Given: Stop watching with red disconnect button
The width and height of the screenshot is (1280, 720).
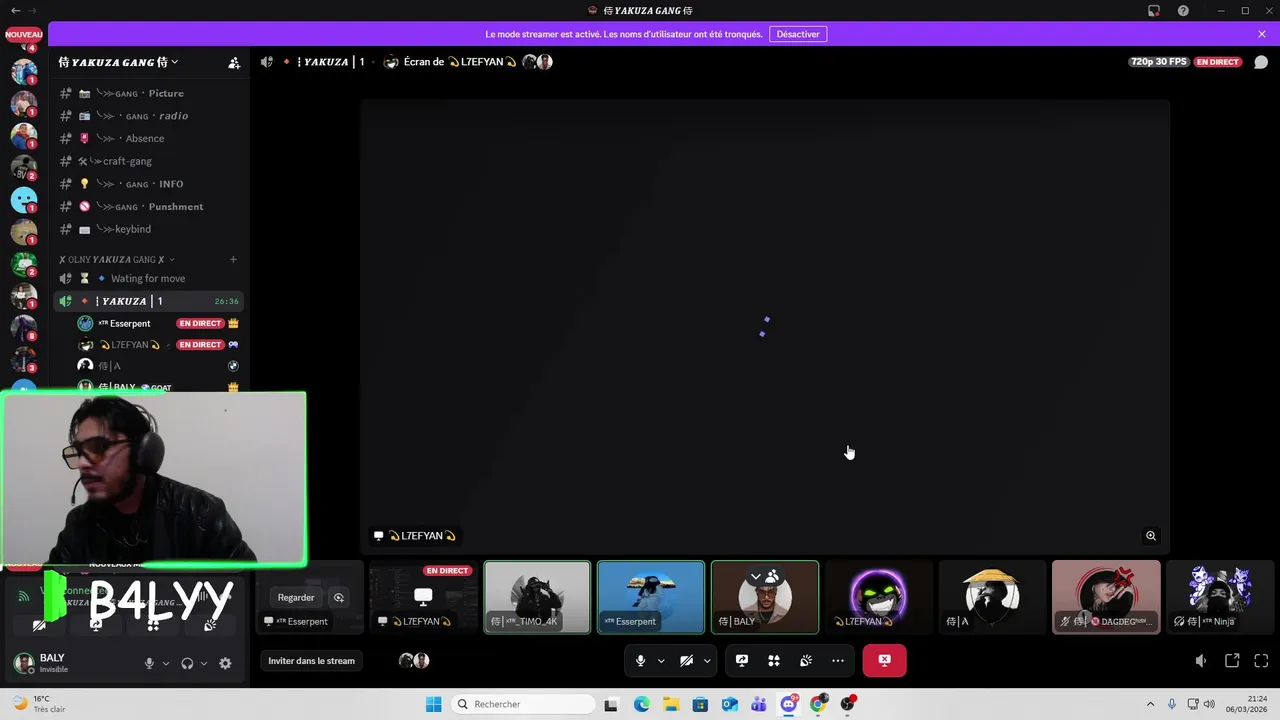Looking at the screenshot, I should click(x=884, y=661).
